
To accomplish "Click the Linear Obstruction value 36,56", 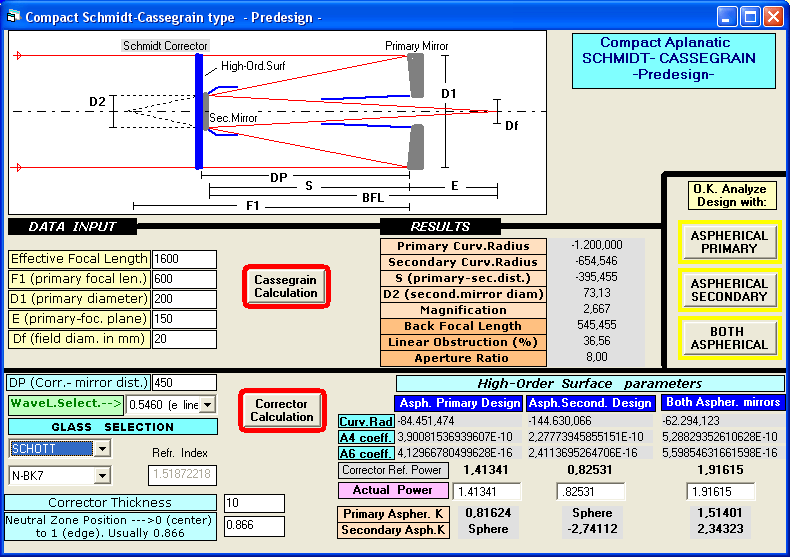I will [x=597, y=341].
